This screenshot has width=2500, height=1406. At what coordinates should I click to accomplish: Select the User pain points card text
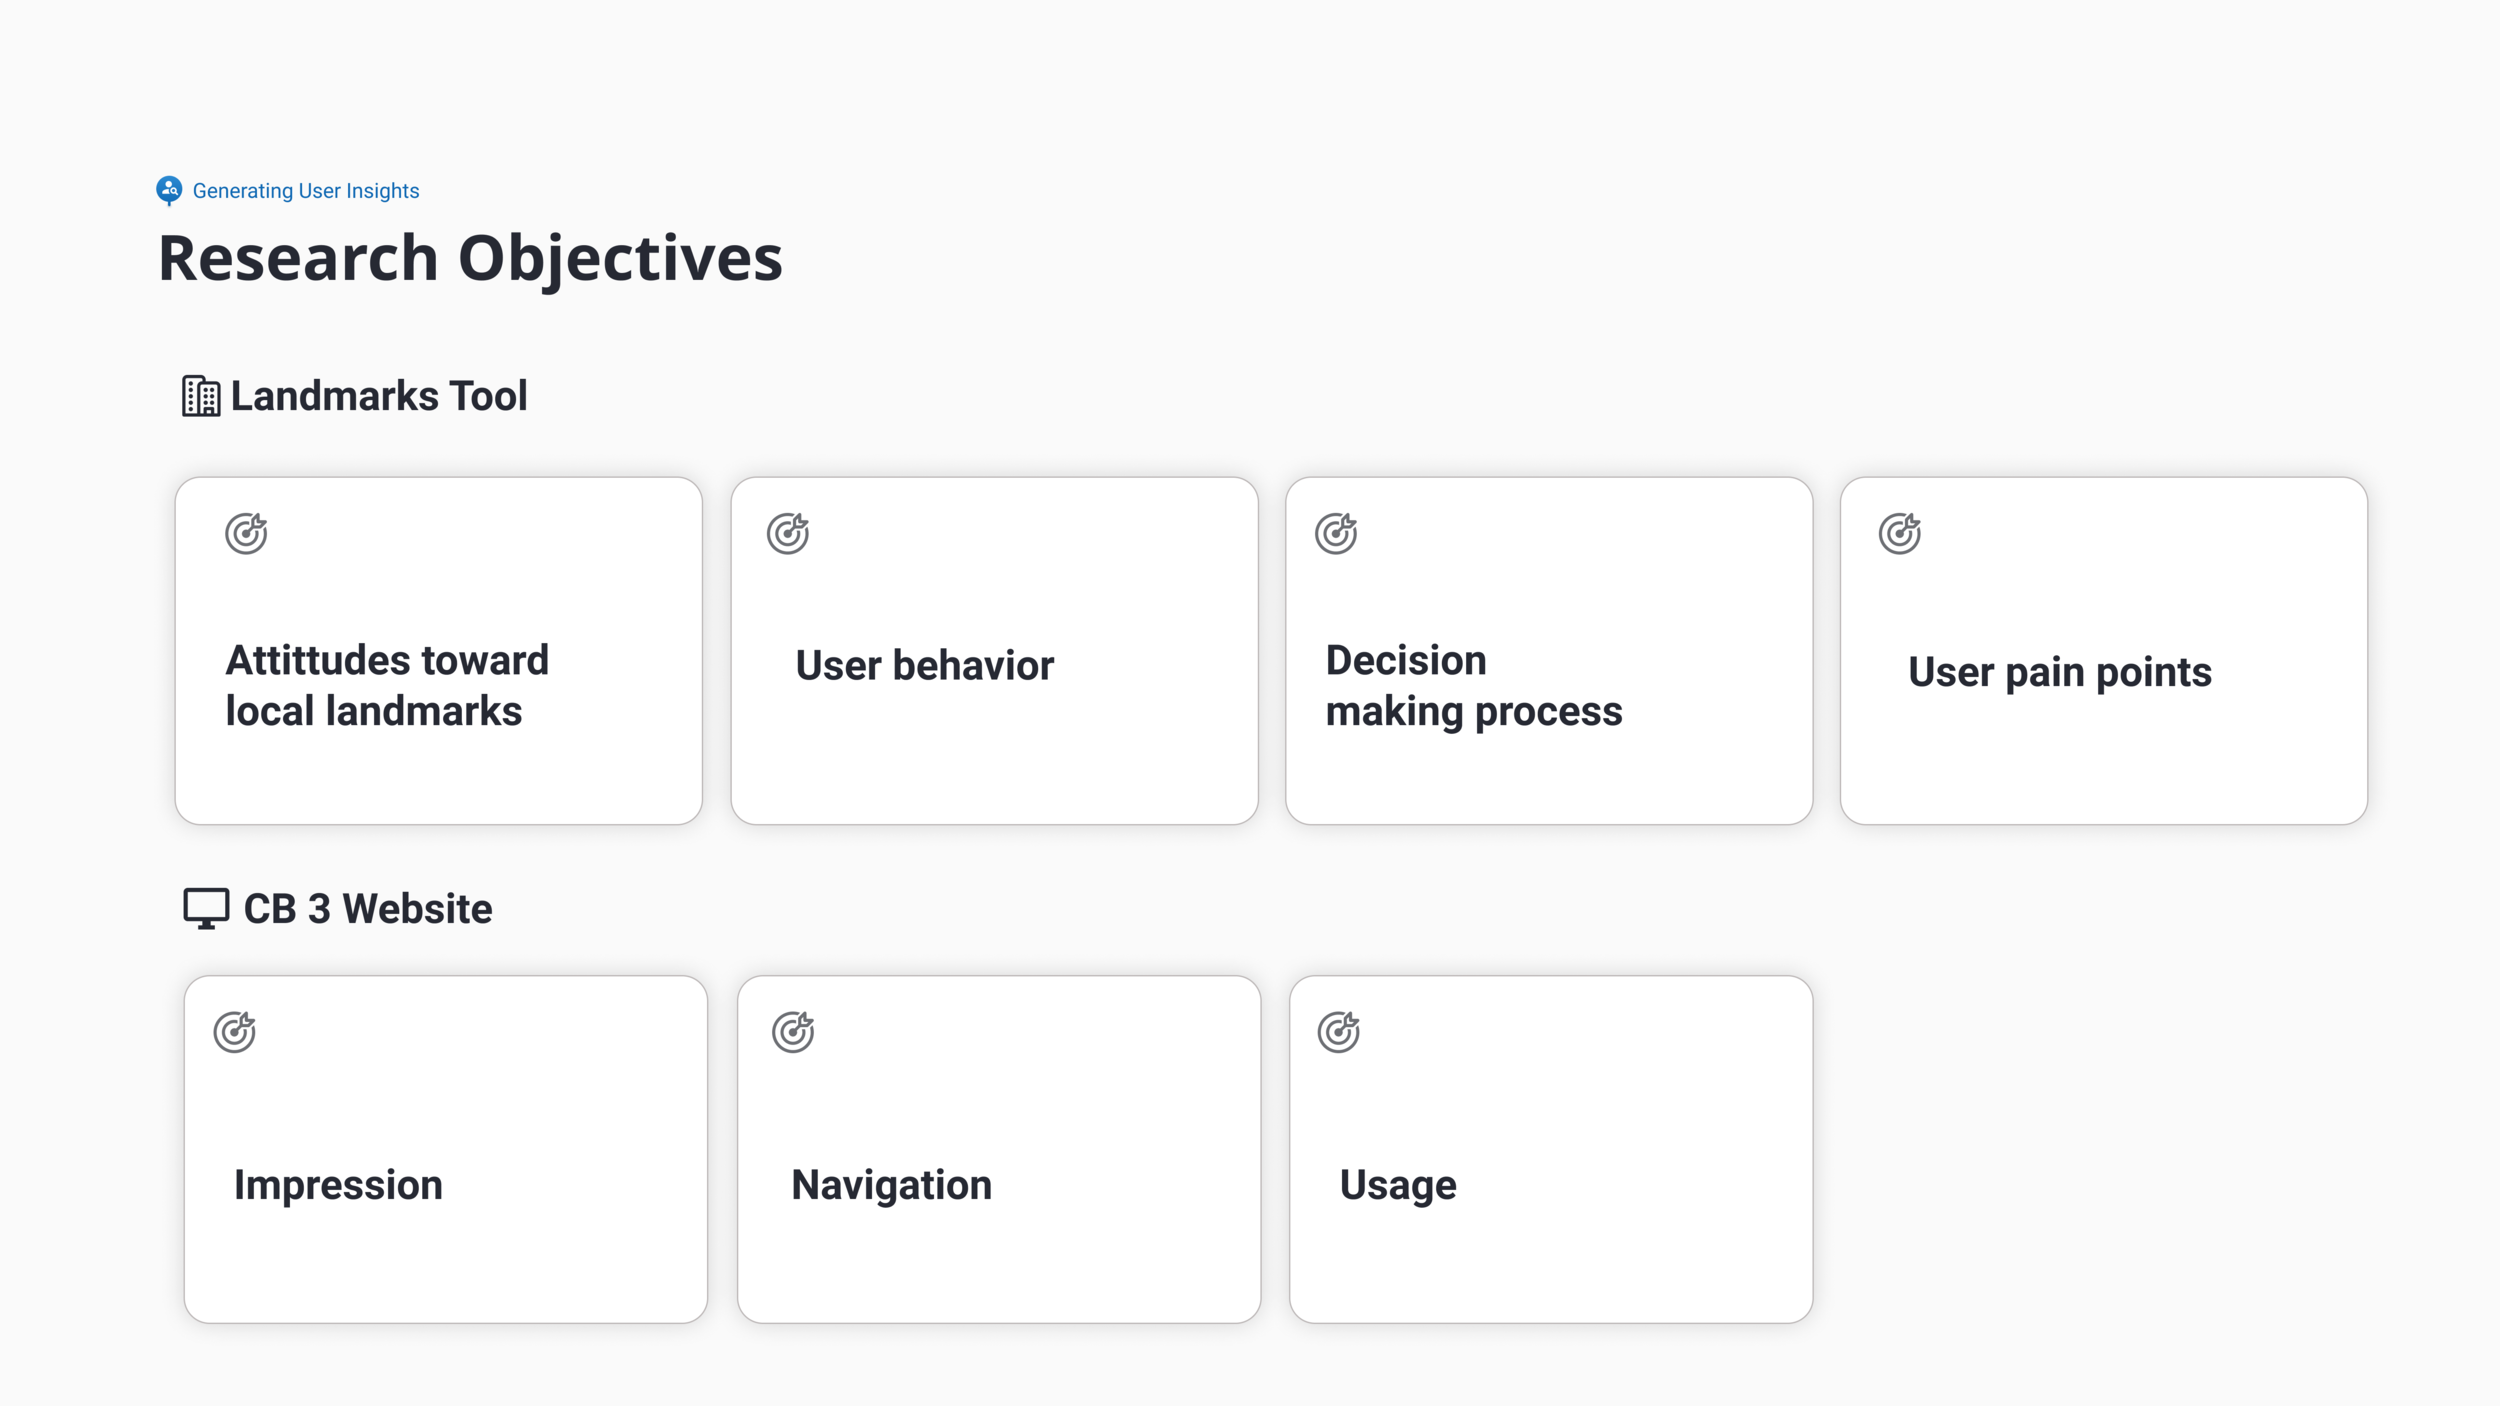pos(2060,672)
